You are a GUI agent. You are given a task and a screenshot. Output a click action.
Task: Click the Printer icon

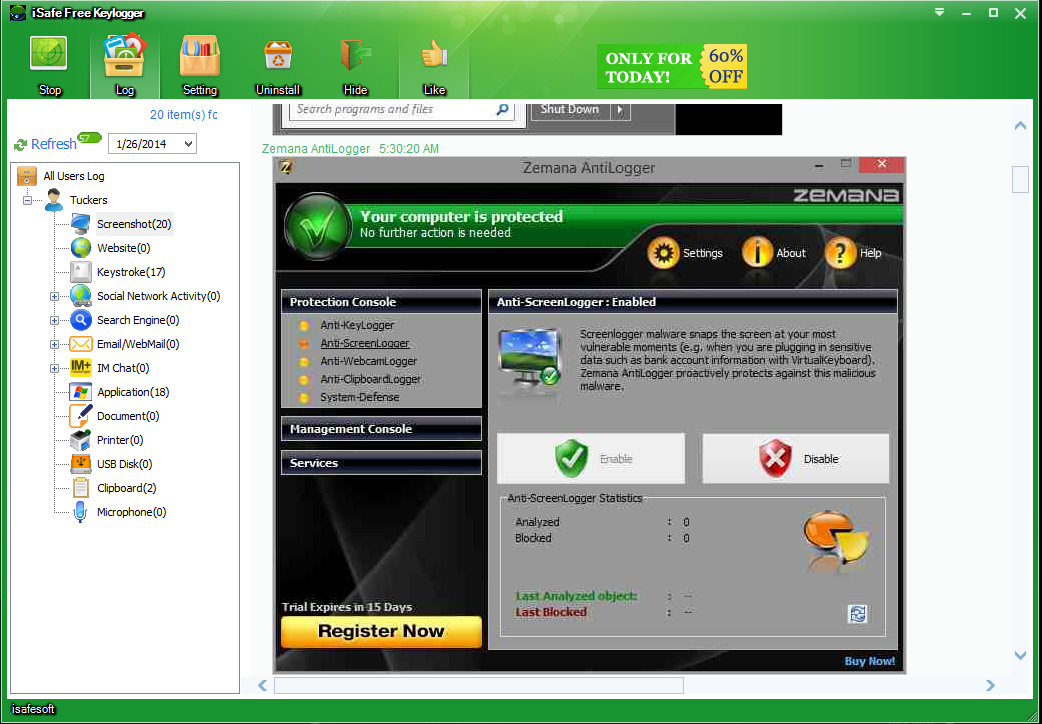coord(80,439)
